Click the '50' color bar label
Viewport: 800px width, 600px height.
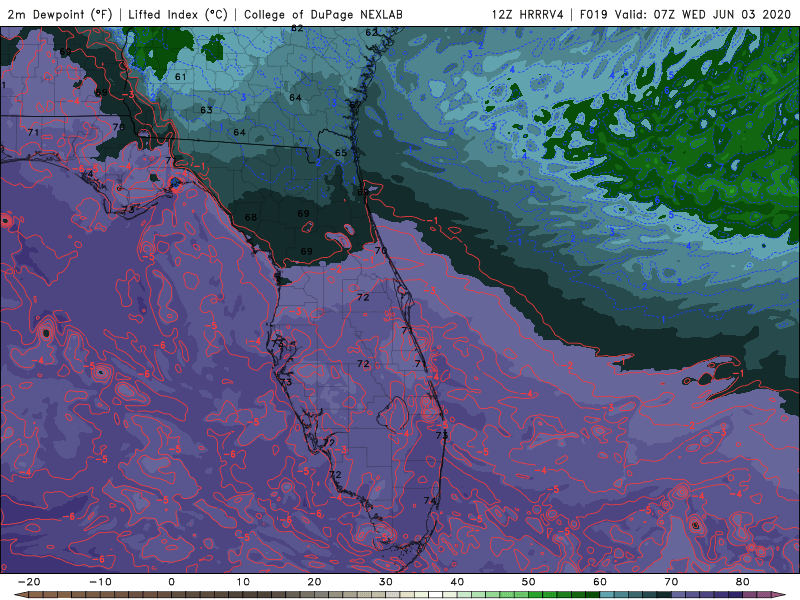[x=529, y=582]
